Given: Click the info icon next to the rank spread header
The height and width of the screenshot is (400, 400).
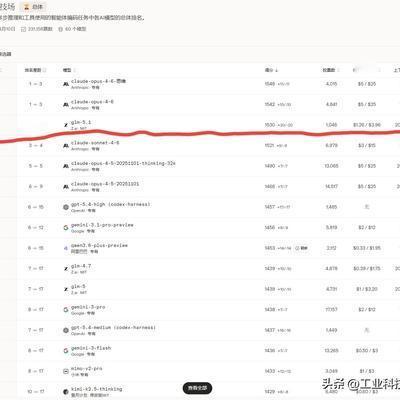Looking at the screenshot, I should pyautogui.click(x=44, y=70).
